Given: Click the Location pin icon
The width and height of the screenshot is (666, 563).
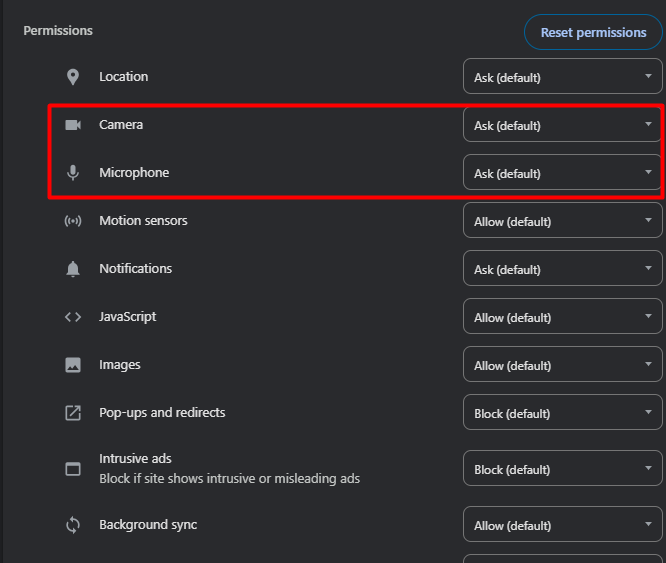Looking at the screenshot, I should tap(73, 77).
